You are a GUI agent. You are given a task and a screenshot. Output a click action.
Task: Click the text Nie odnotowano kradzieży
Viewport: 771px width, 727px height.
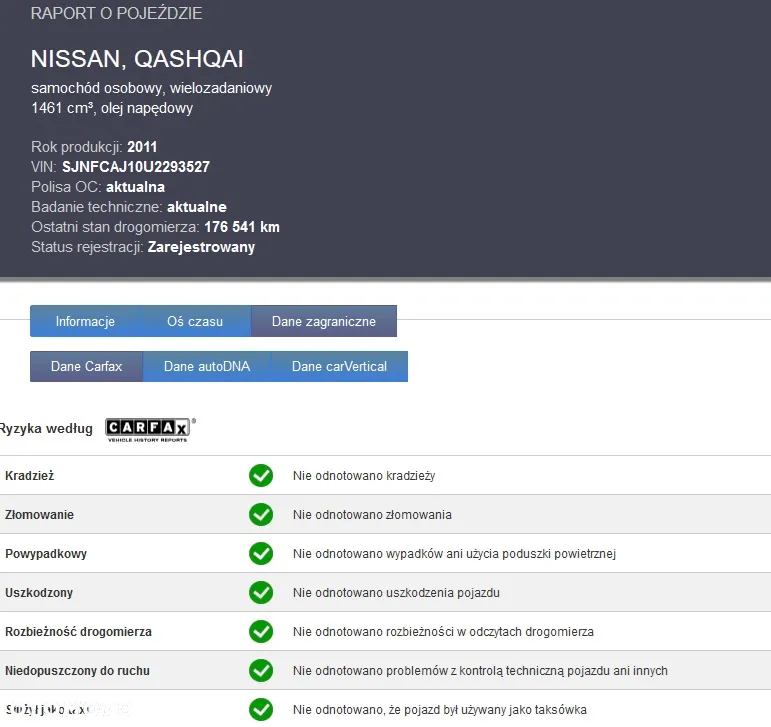pyautogui.click(x=364, y=475)
